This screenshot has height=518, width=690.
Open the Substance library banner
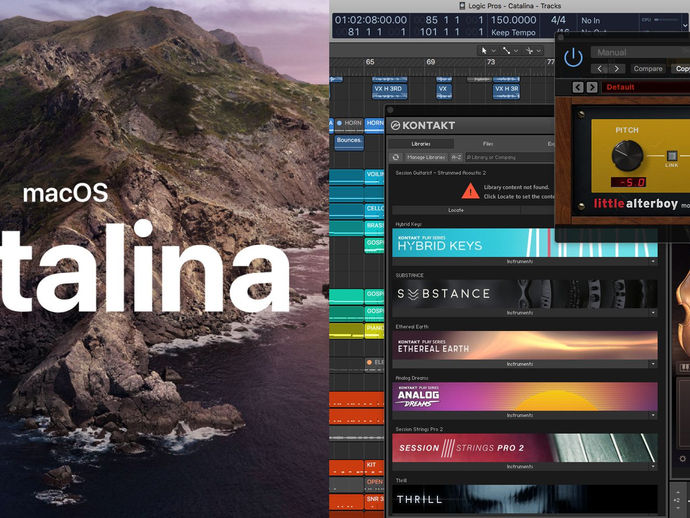click(525, 294)
